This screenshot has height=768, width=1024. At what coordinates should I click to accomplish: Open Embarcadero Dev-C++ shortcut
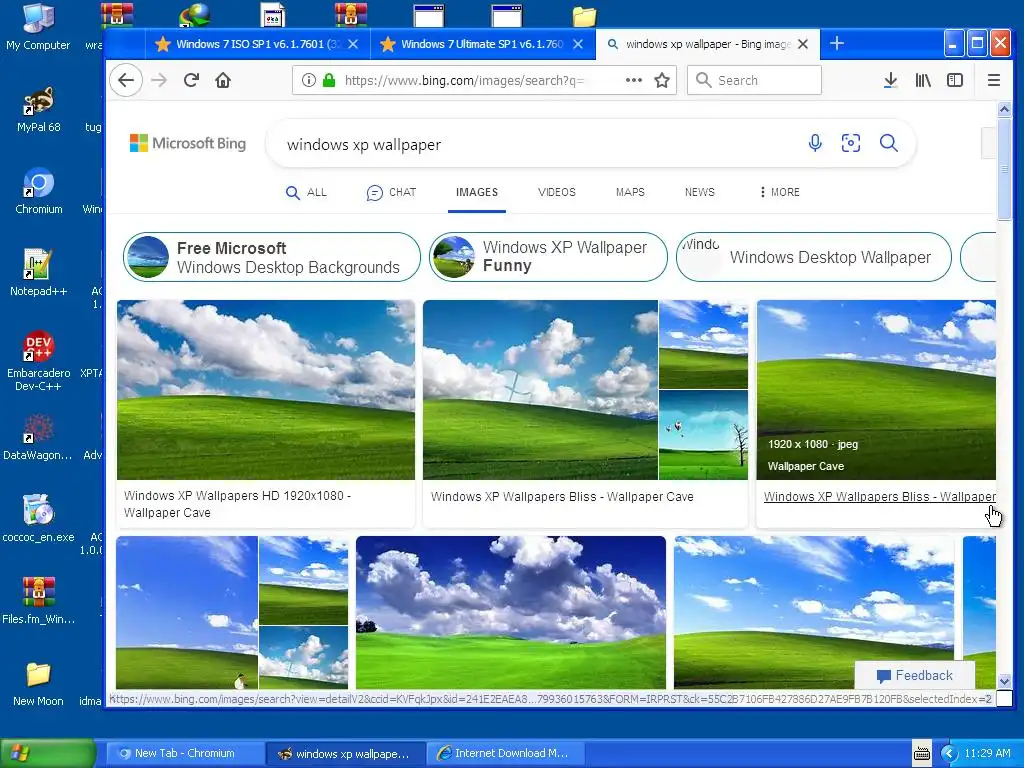pyautogui.click(x=39, y=360)
